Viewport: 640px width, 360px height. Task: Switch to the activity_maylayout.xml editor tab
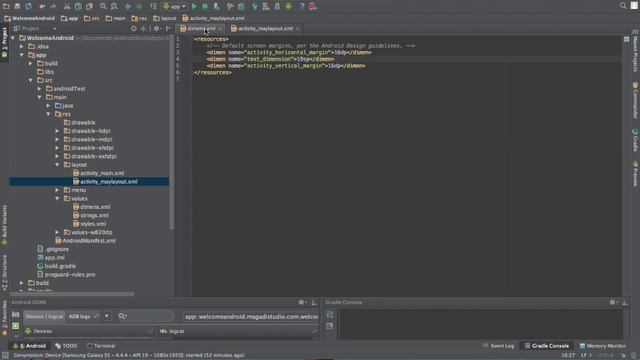[265, 29]
